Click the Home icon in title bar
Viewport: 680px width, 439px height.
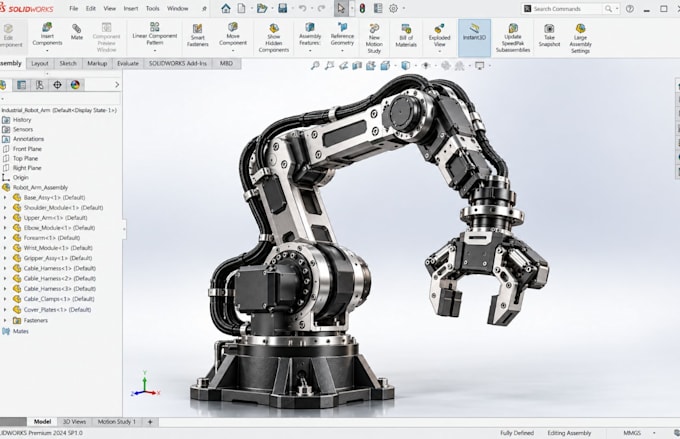(226, 8)
